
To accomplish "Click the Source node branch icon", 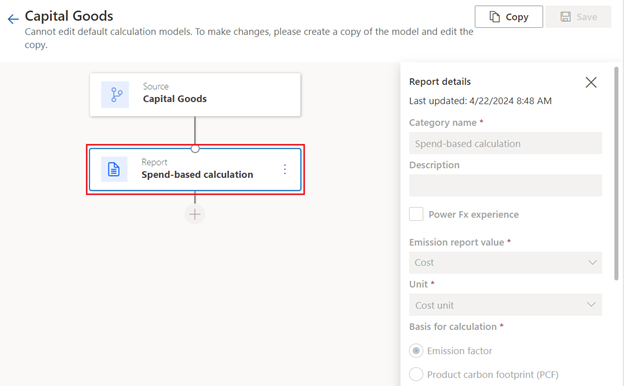I will [x=115, y=95].
